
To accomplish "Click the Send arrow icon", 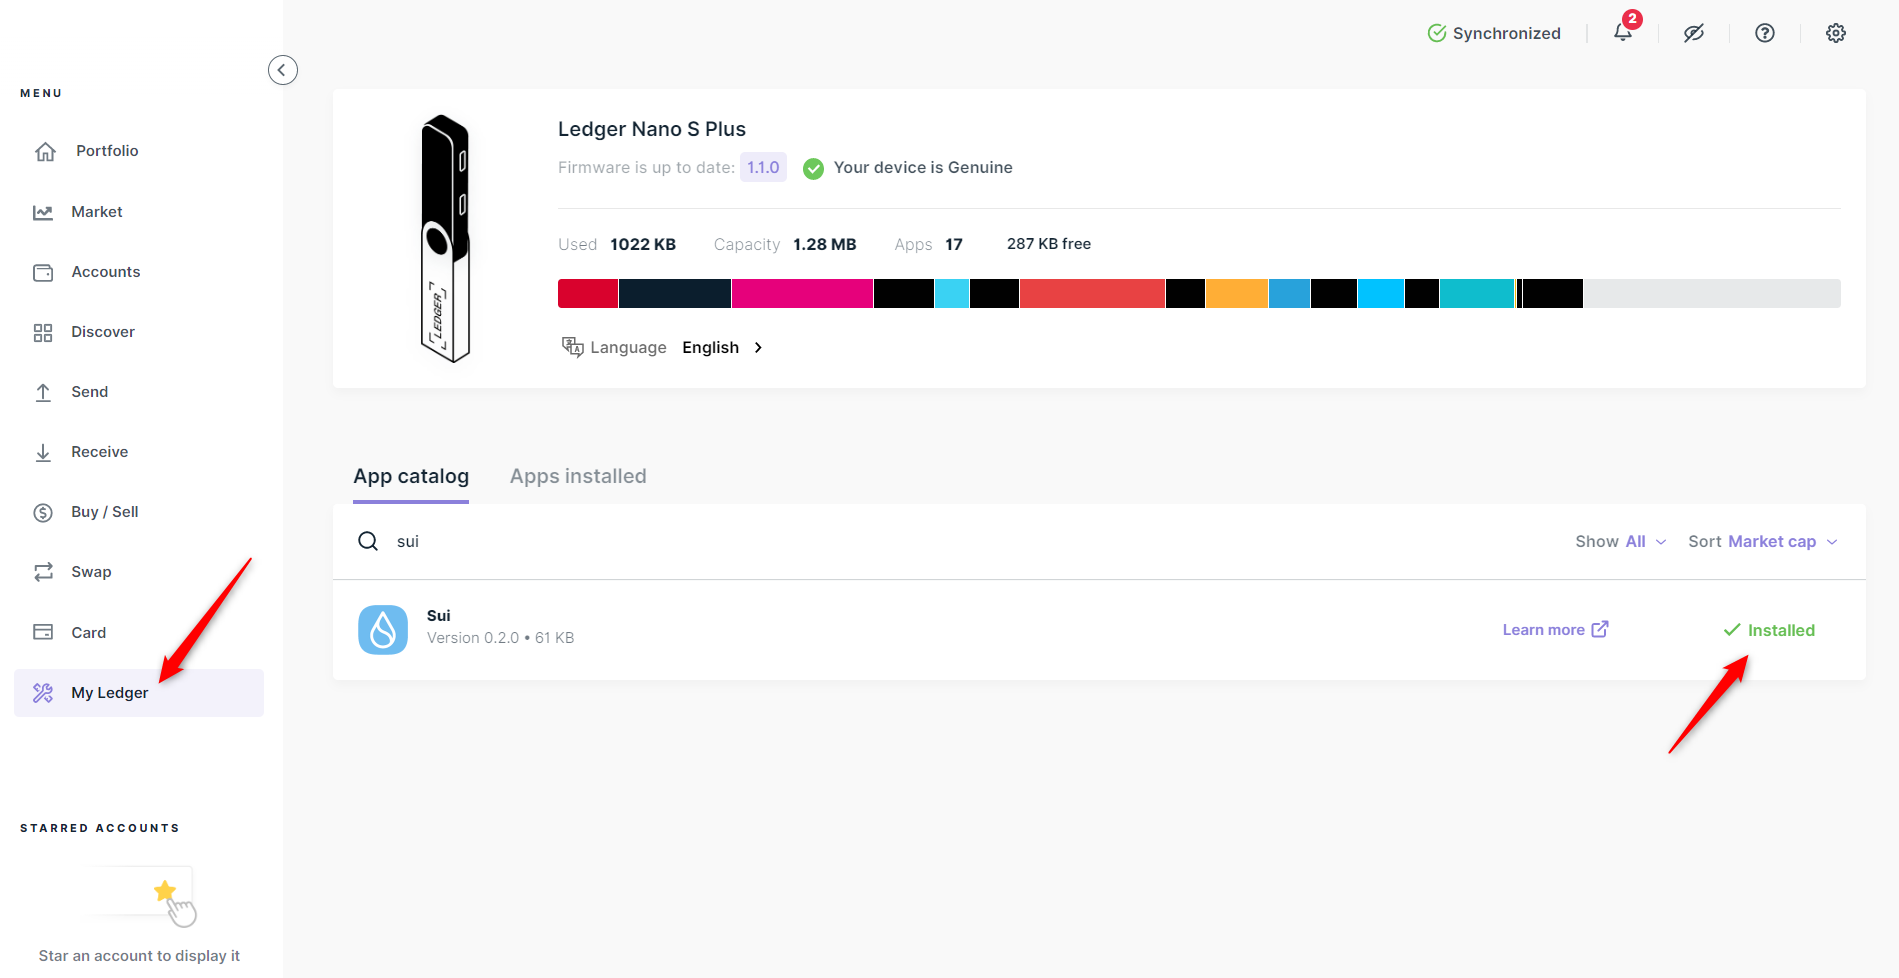I will [43, 392].
